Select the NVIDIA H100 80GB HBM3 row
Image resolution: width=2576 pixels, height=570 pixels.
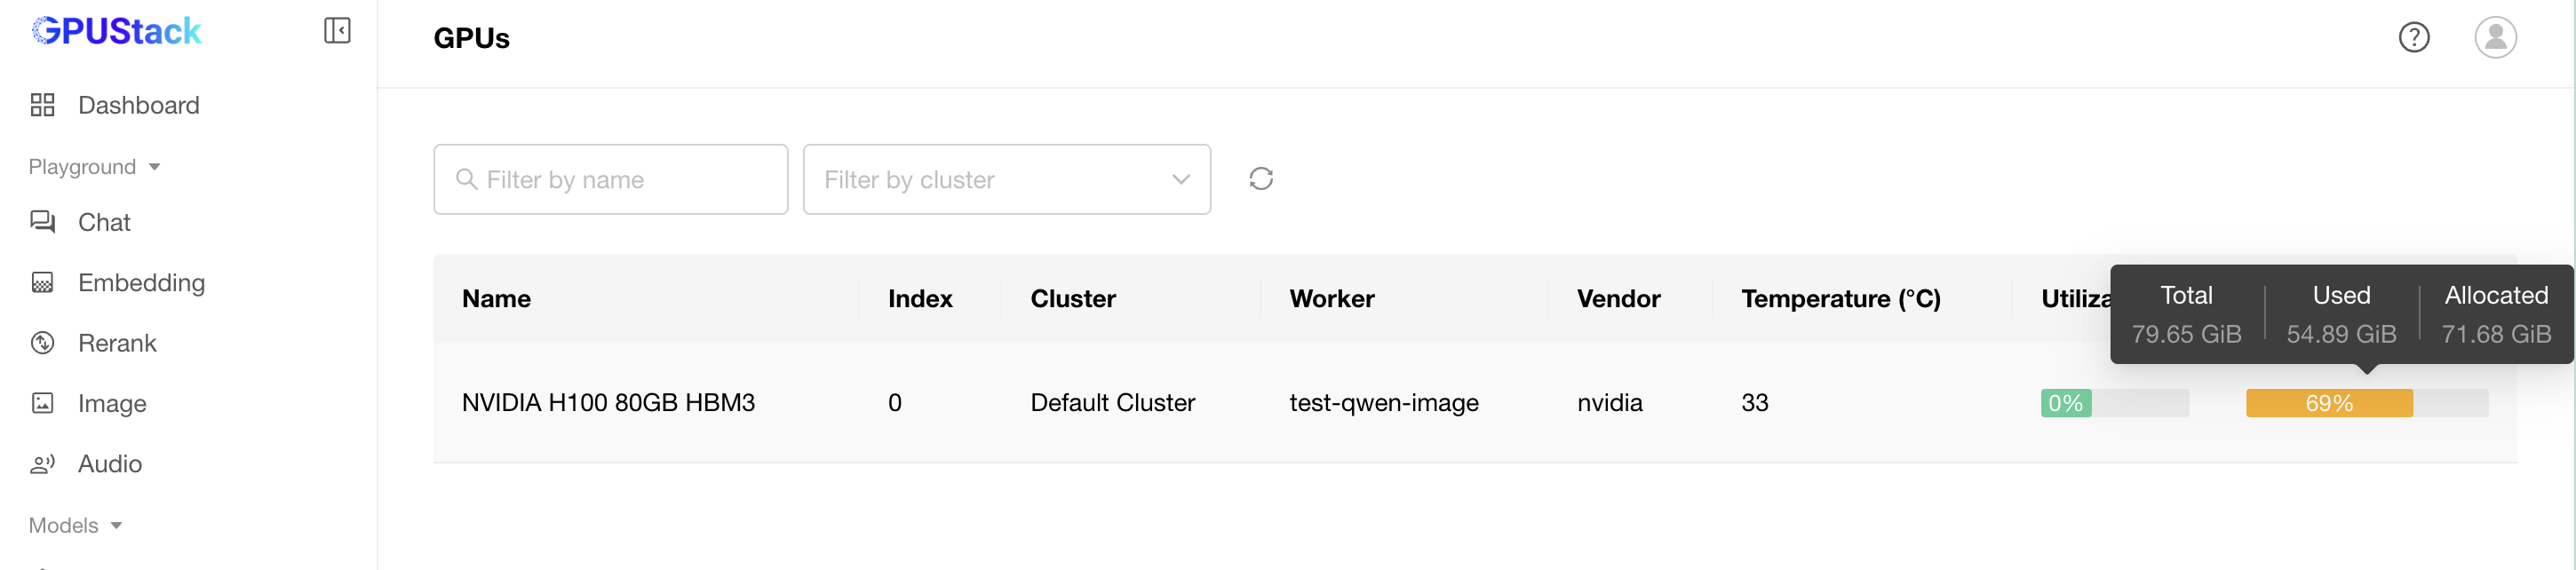(608, 402)
